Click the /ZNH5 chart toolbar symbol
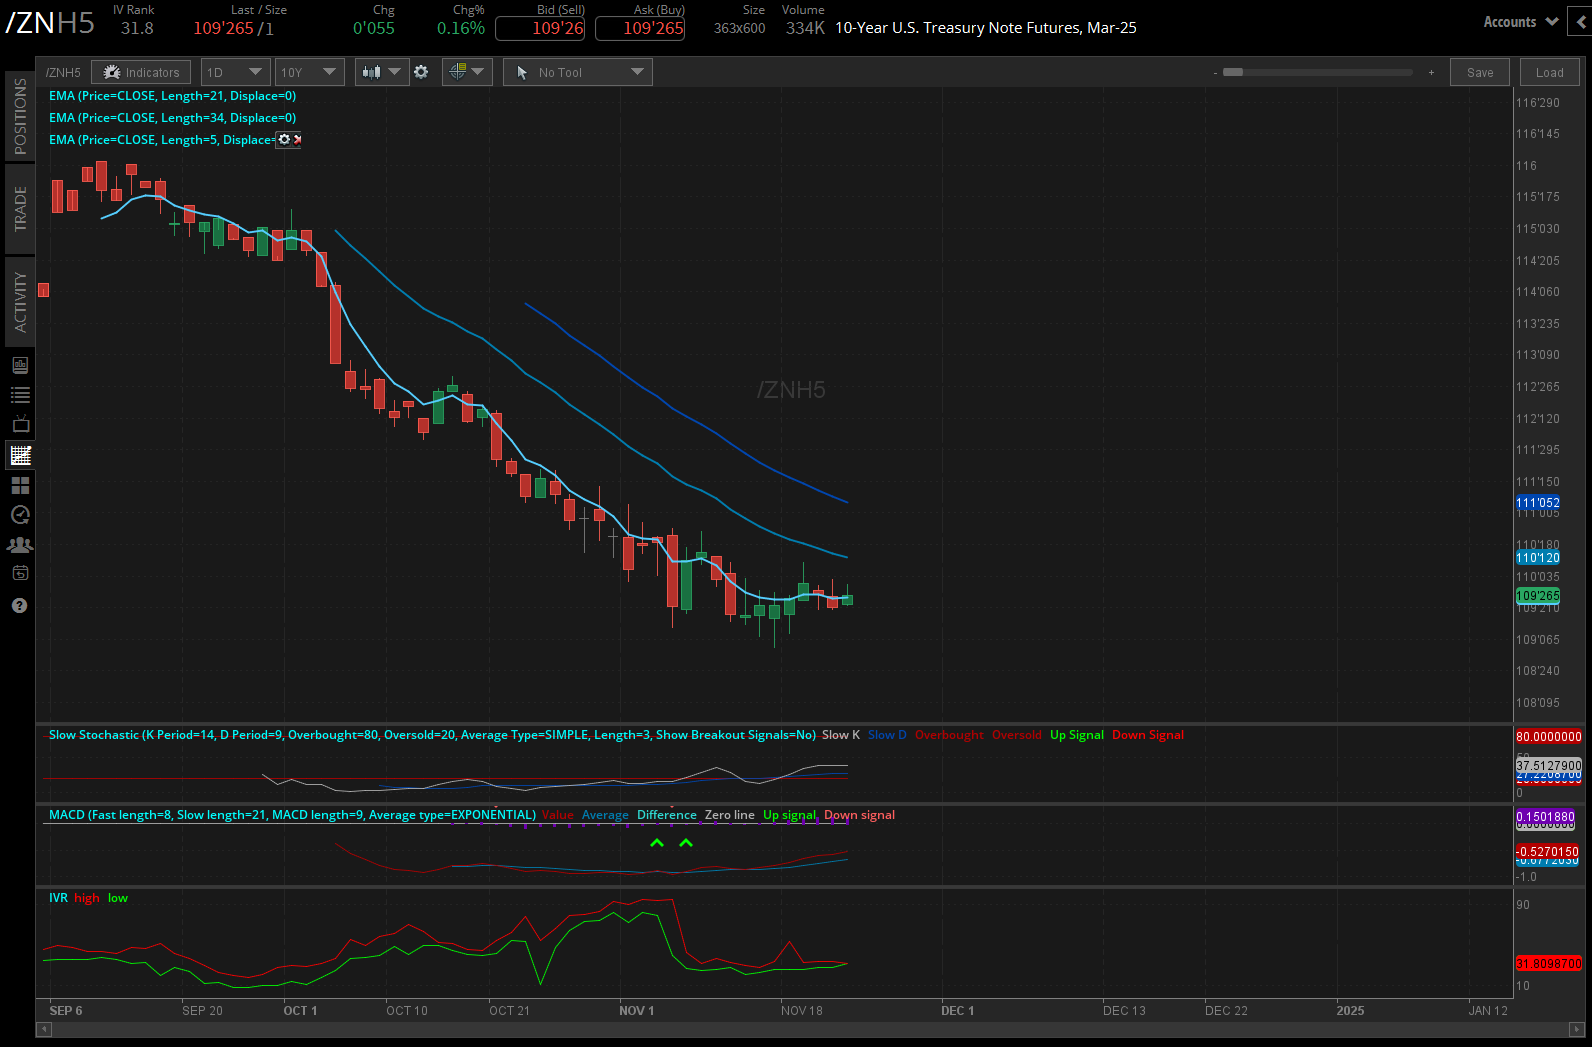This screenshot has width=1592, height=1047. 63,73
